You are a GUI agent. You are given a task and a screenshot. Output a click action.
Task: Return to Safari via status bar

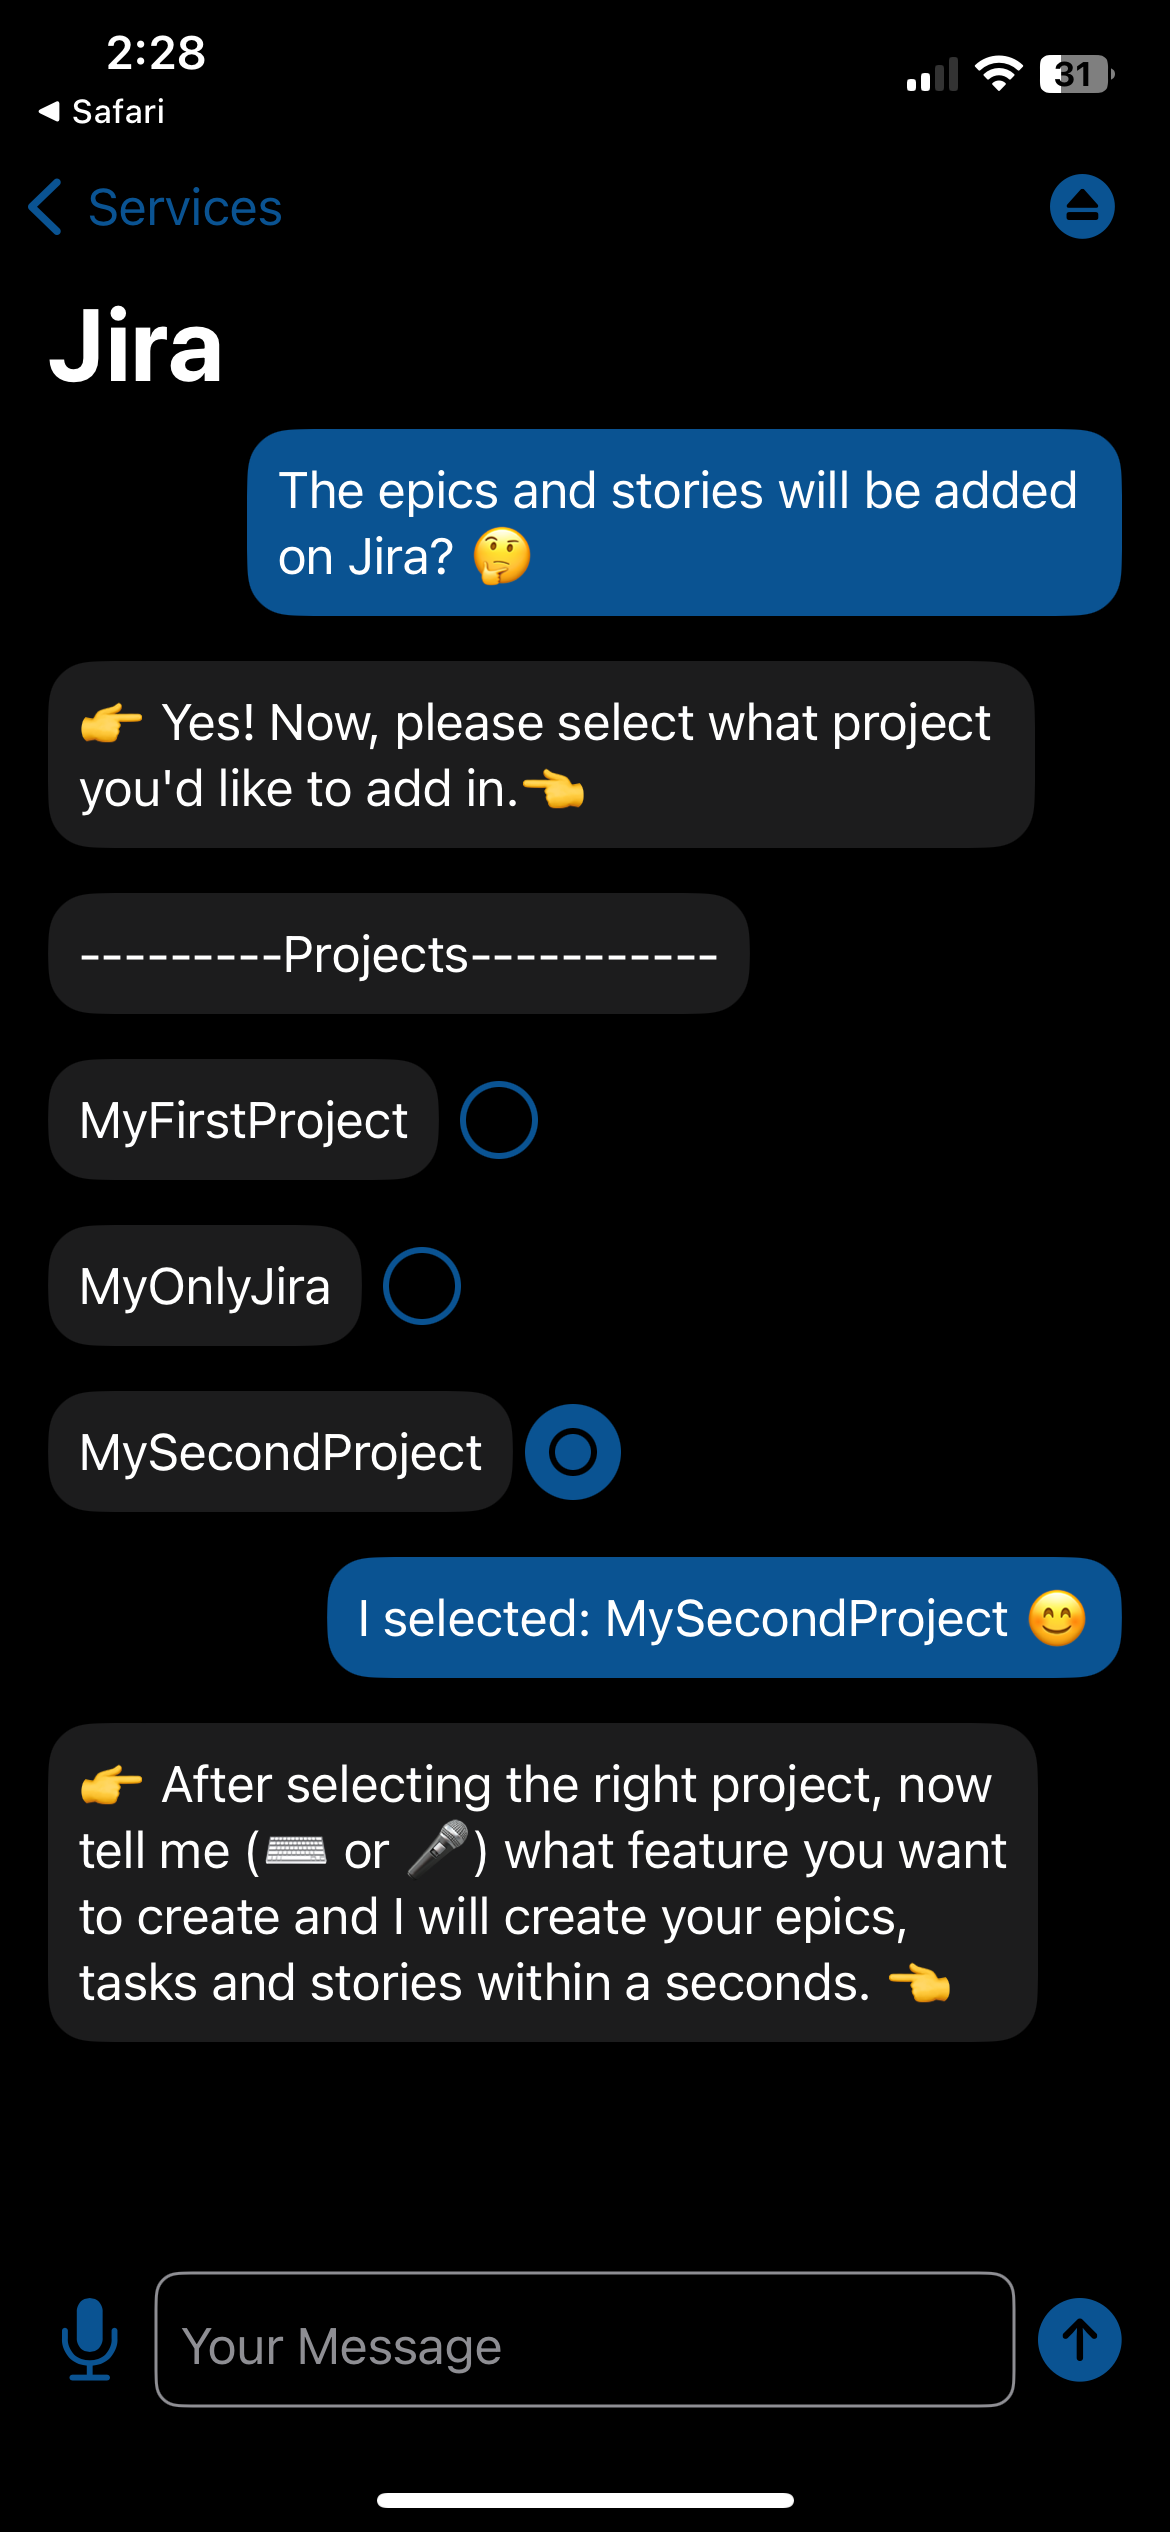click(102, 112)
